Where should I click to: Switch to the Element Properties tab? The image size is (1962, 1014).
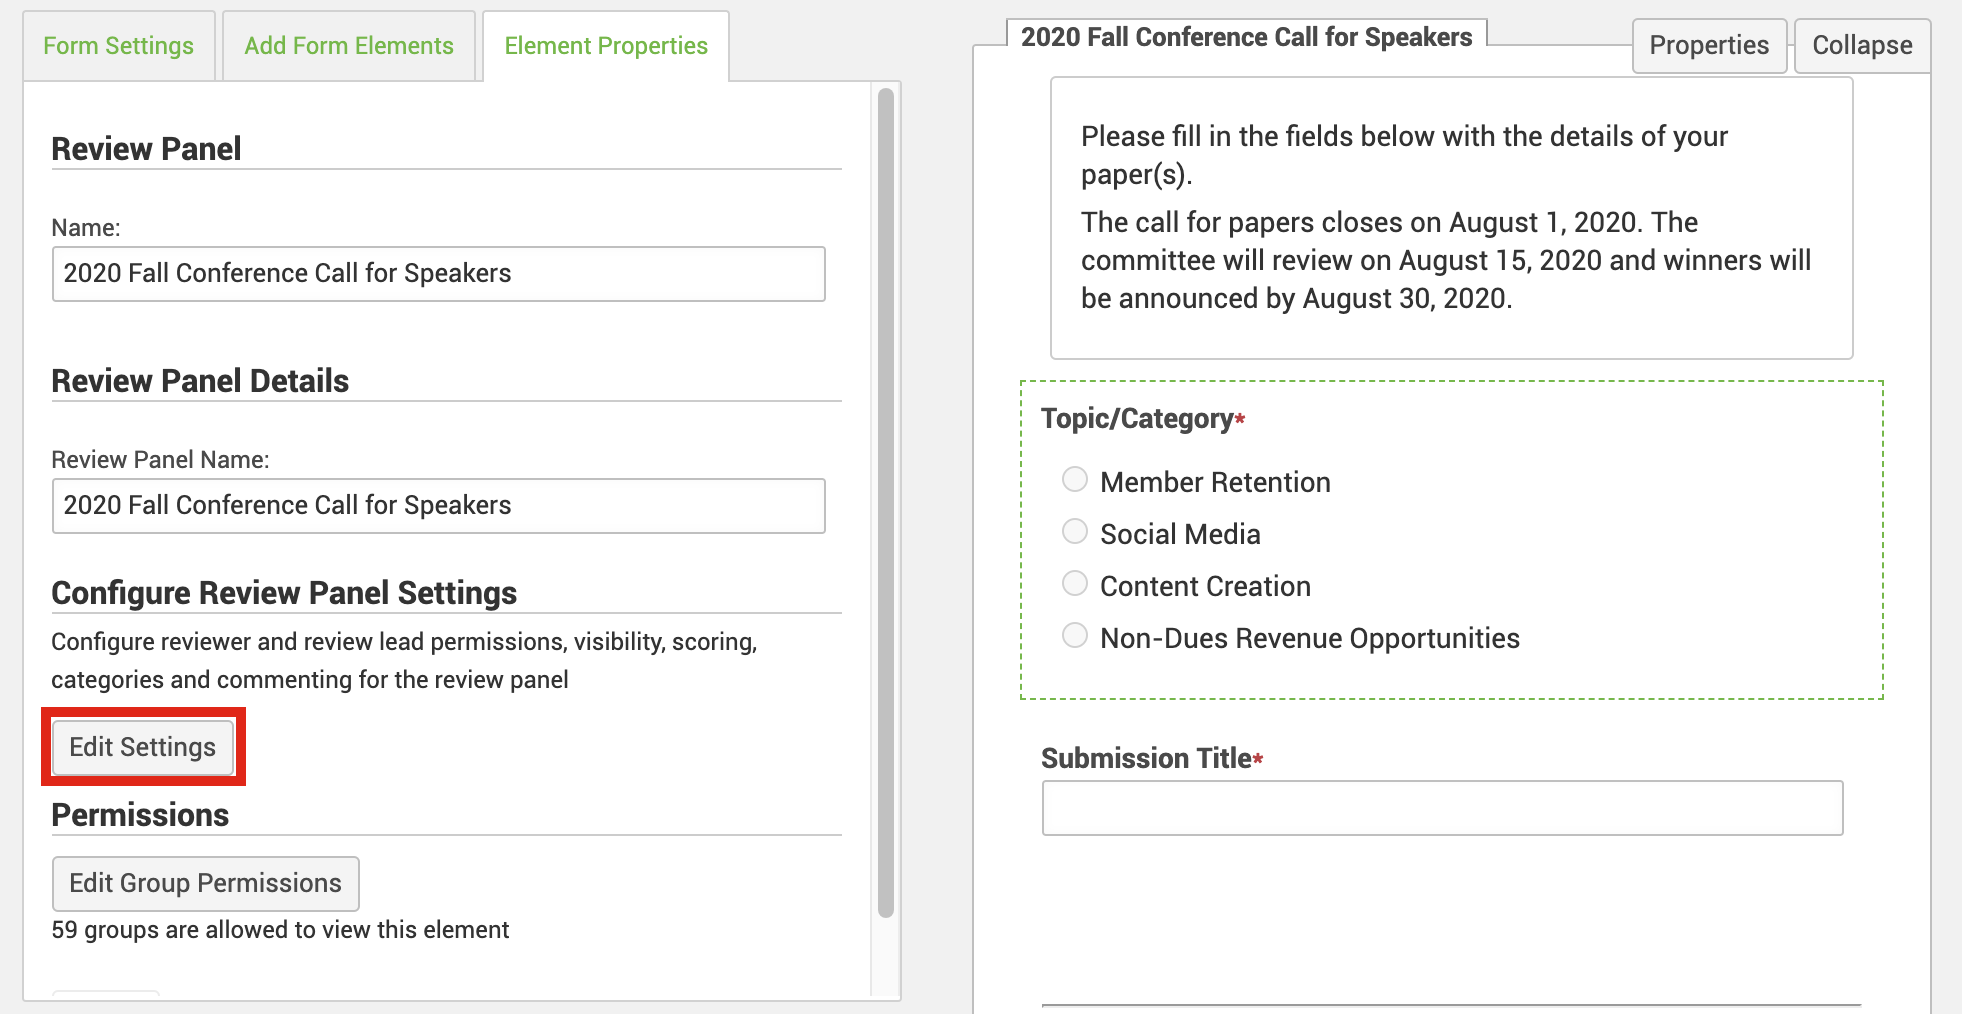(606, 45)
